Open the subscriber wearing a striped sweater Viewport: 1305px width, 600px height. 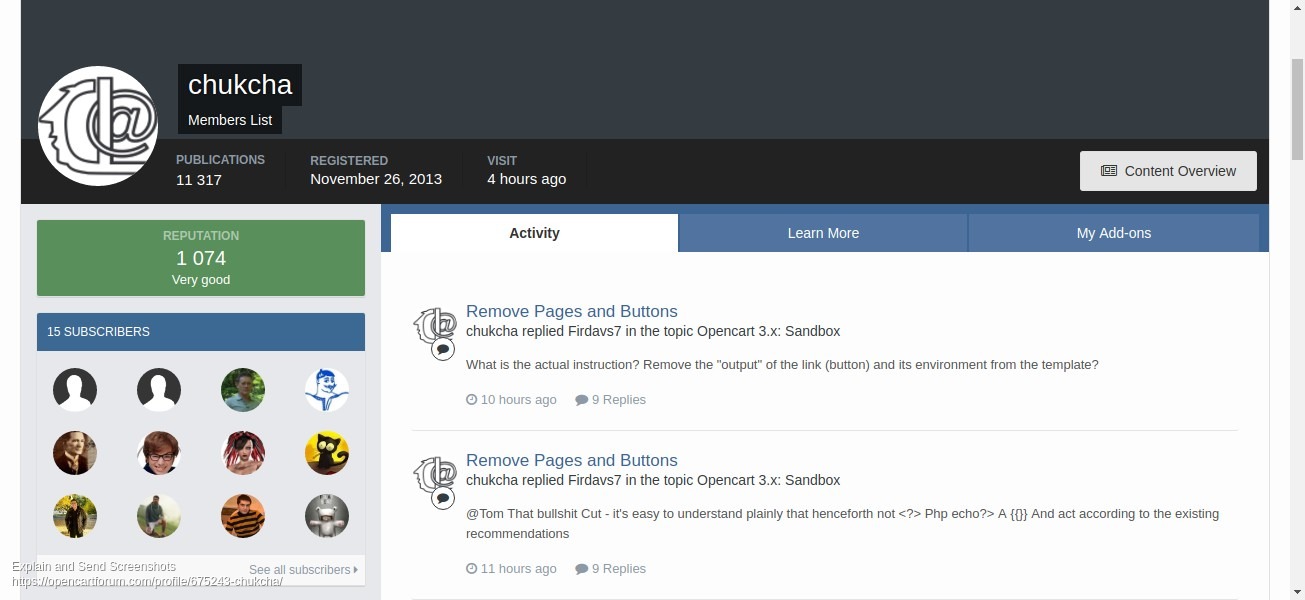[243, 516]
